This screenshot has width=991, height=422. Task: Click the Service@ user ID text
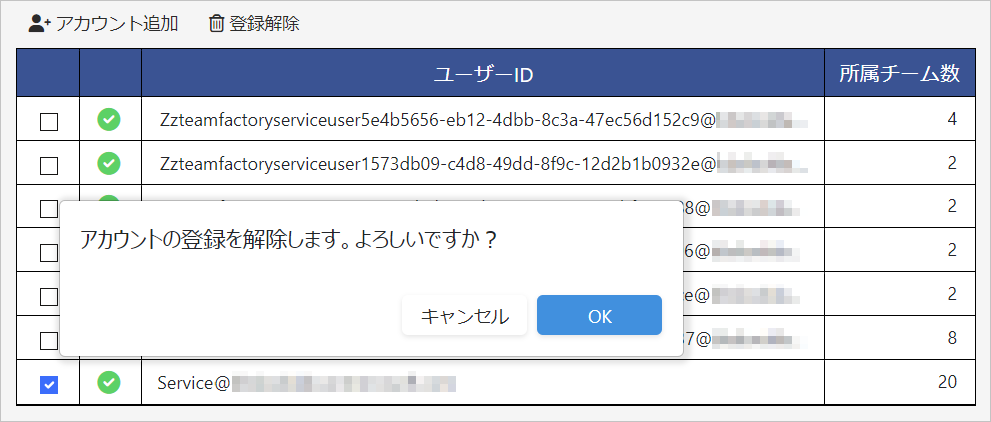pos(195,382)
